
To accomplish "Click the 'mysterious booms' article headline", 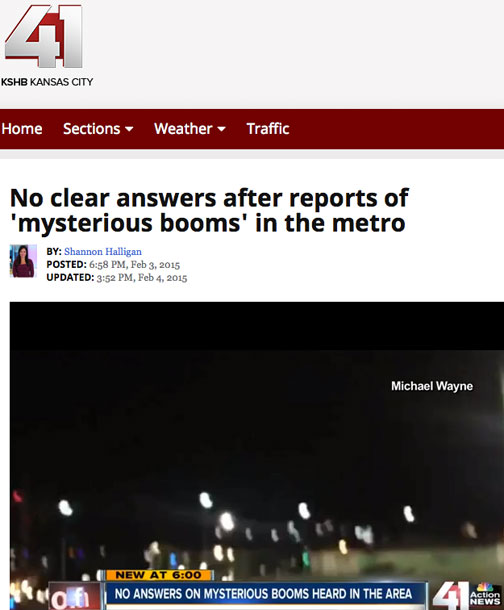I will (x=210, y=210).
